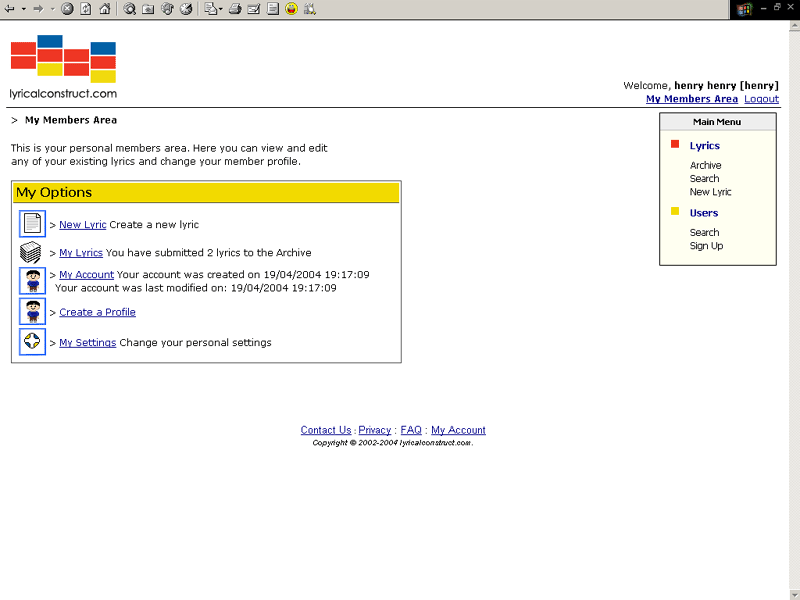Click the Main Menu panel title

click(717, 122)
